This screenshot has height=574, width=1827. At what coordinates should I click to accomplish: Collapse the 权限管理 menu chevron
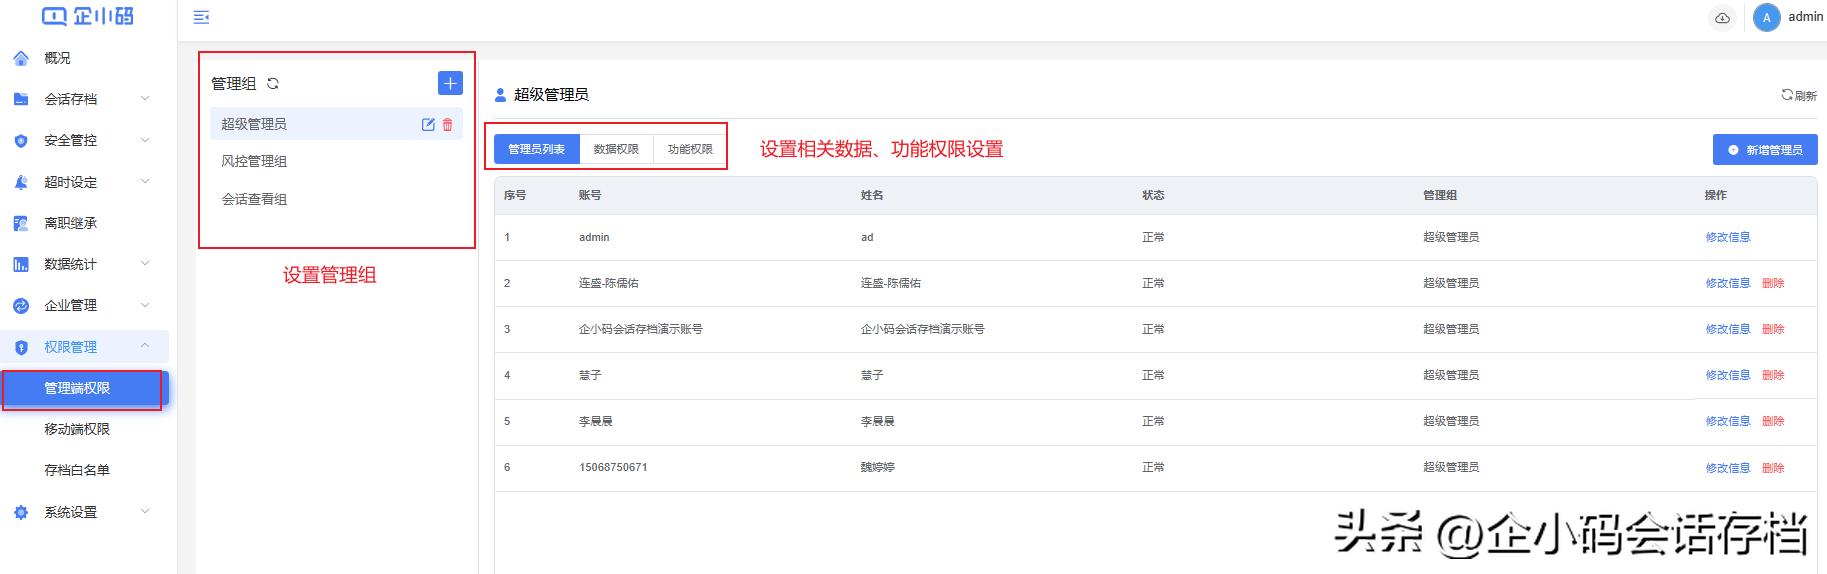tap(145, 346)
